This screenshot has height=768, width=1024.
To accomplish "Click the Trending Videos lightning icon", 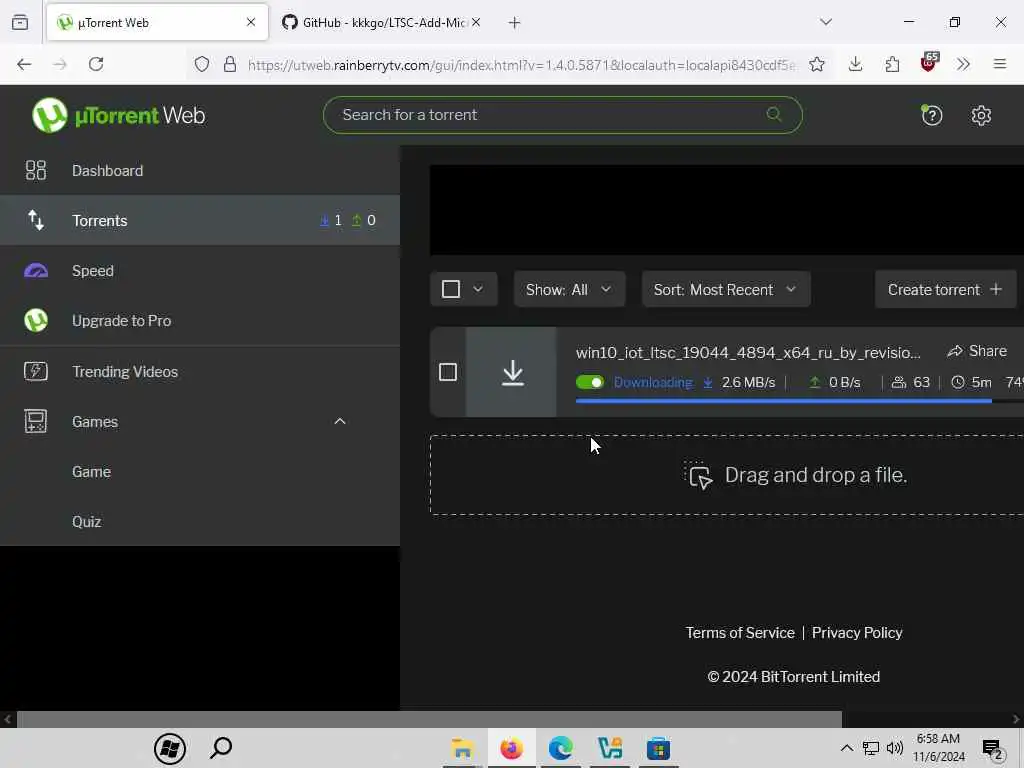I will point(36,371).
